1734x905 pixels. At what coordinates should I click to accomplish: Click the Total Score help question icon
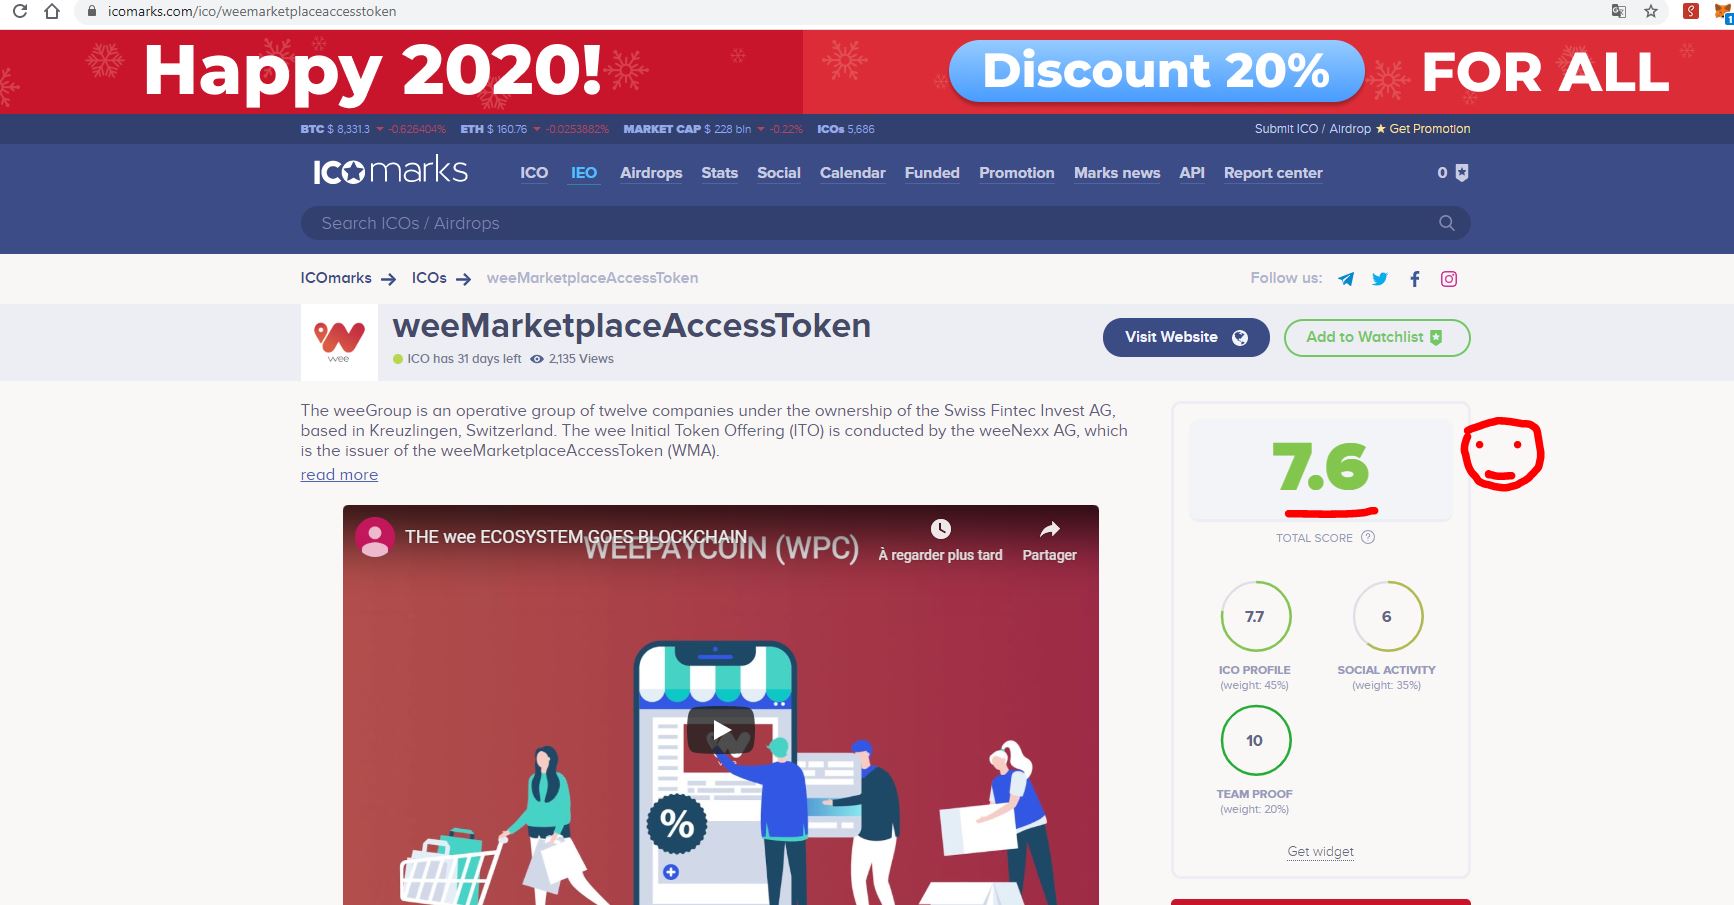pyautogui.click(x=1368, y=537)
